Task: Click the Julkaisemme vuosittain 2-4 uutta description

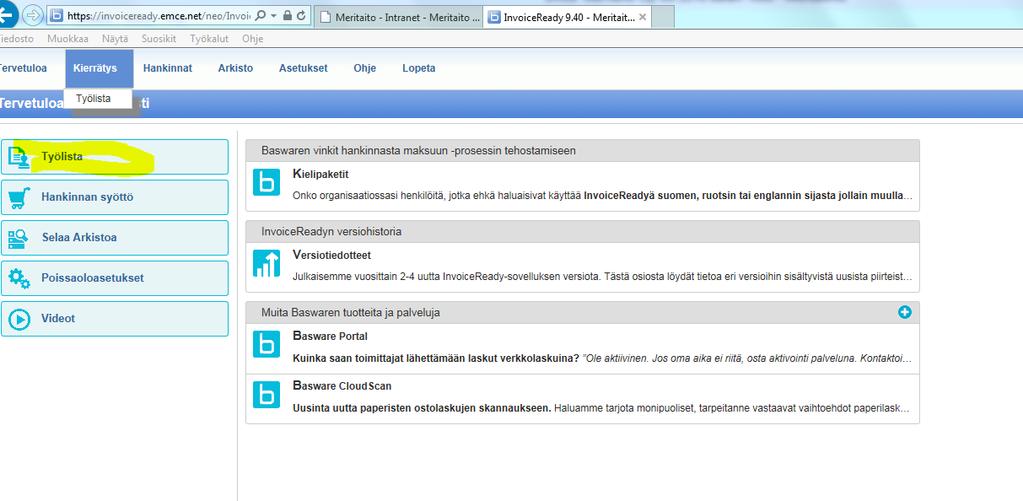Action: (602, 277)
